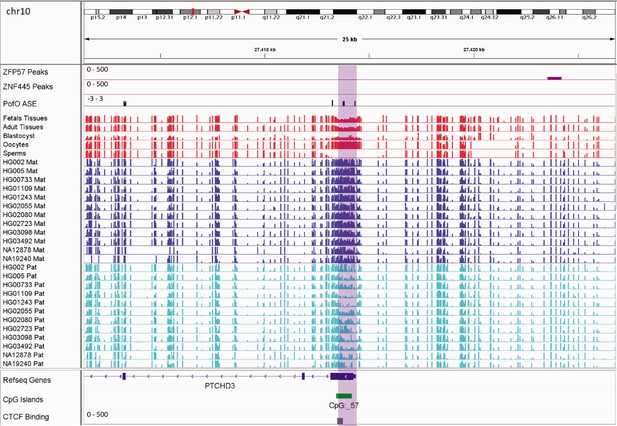Select the Blastocyst track label
Screen dimensions: 617x426
(x=19, y=136)
